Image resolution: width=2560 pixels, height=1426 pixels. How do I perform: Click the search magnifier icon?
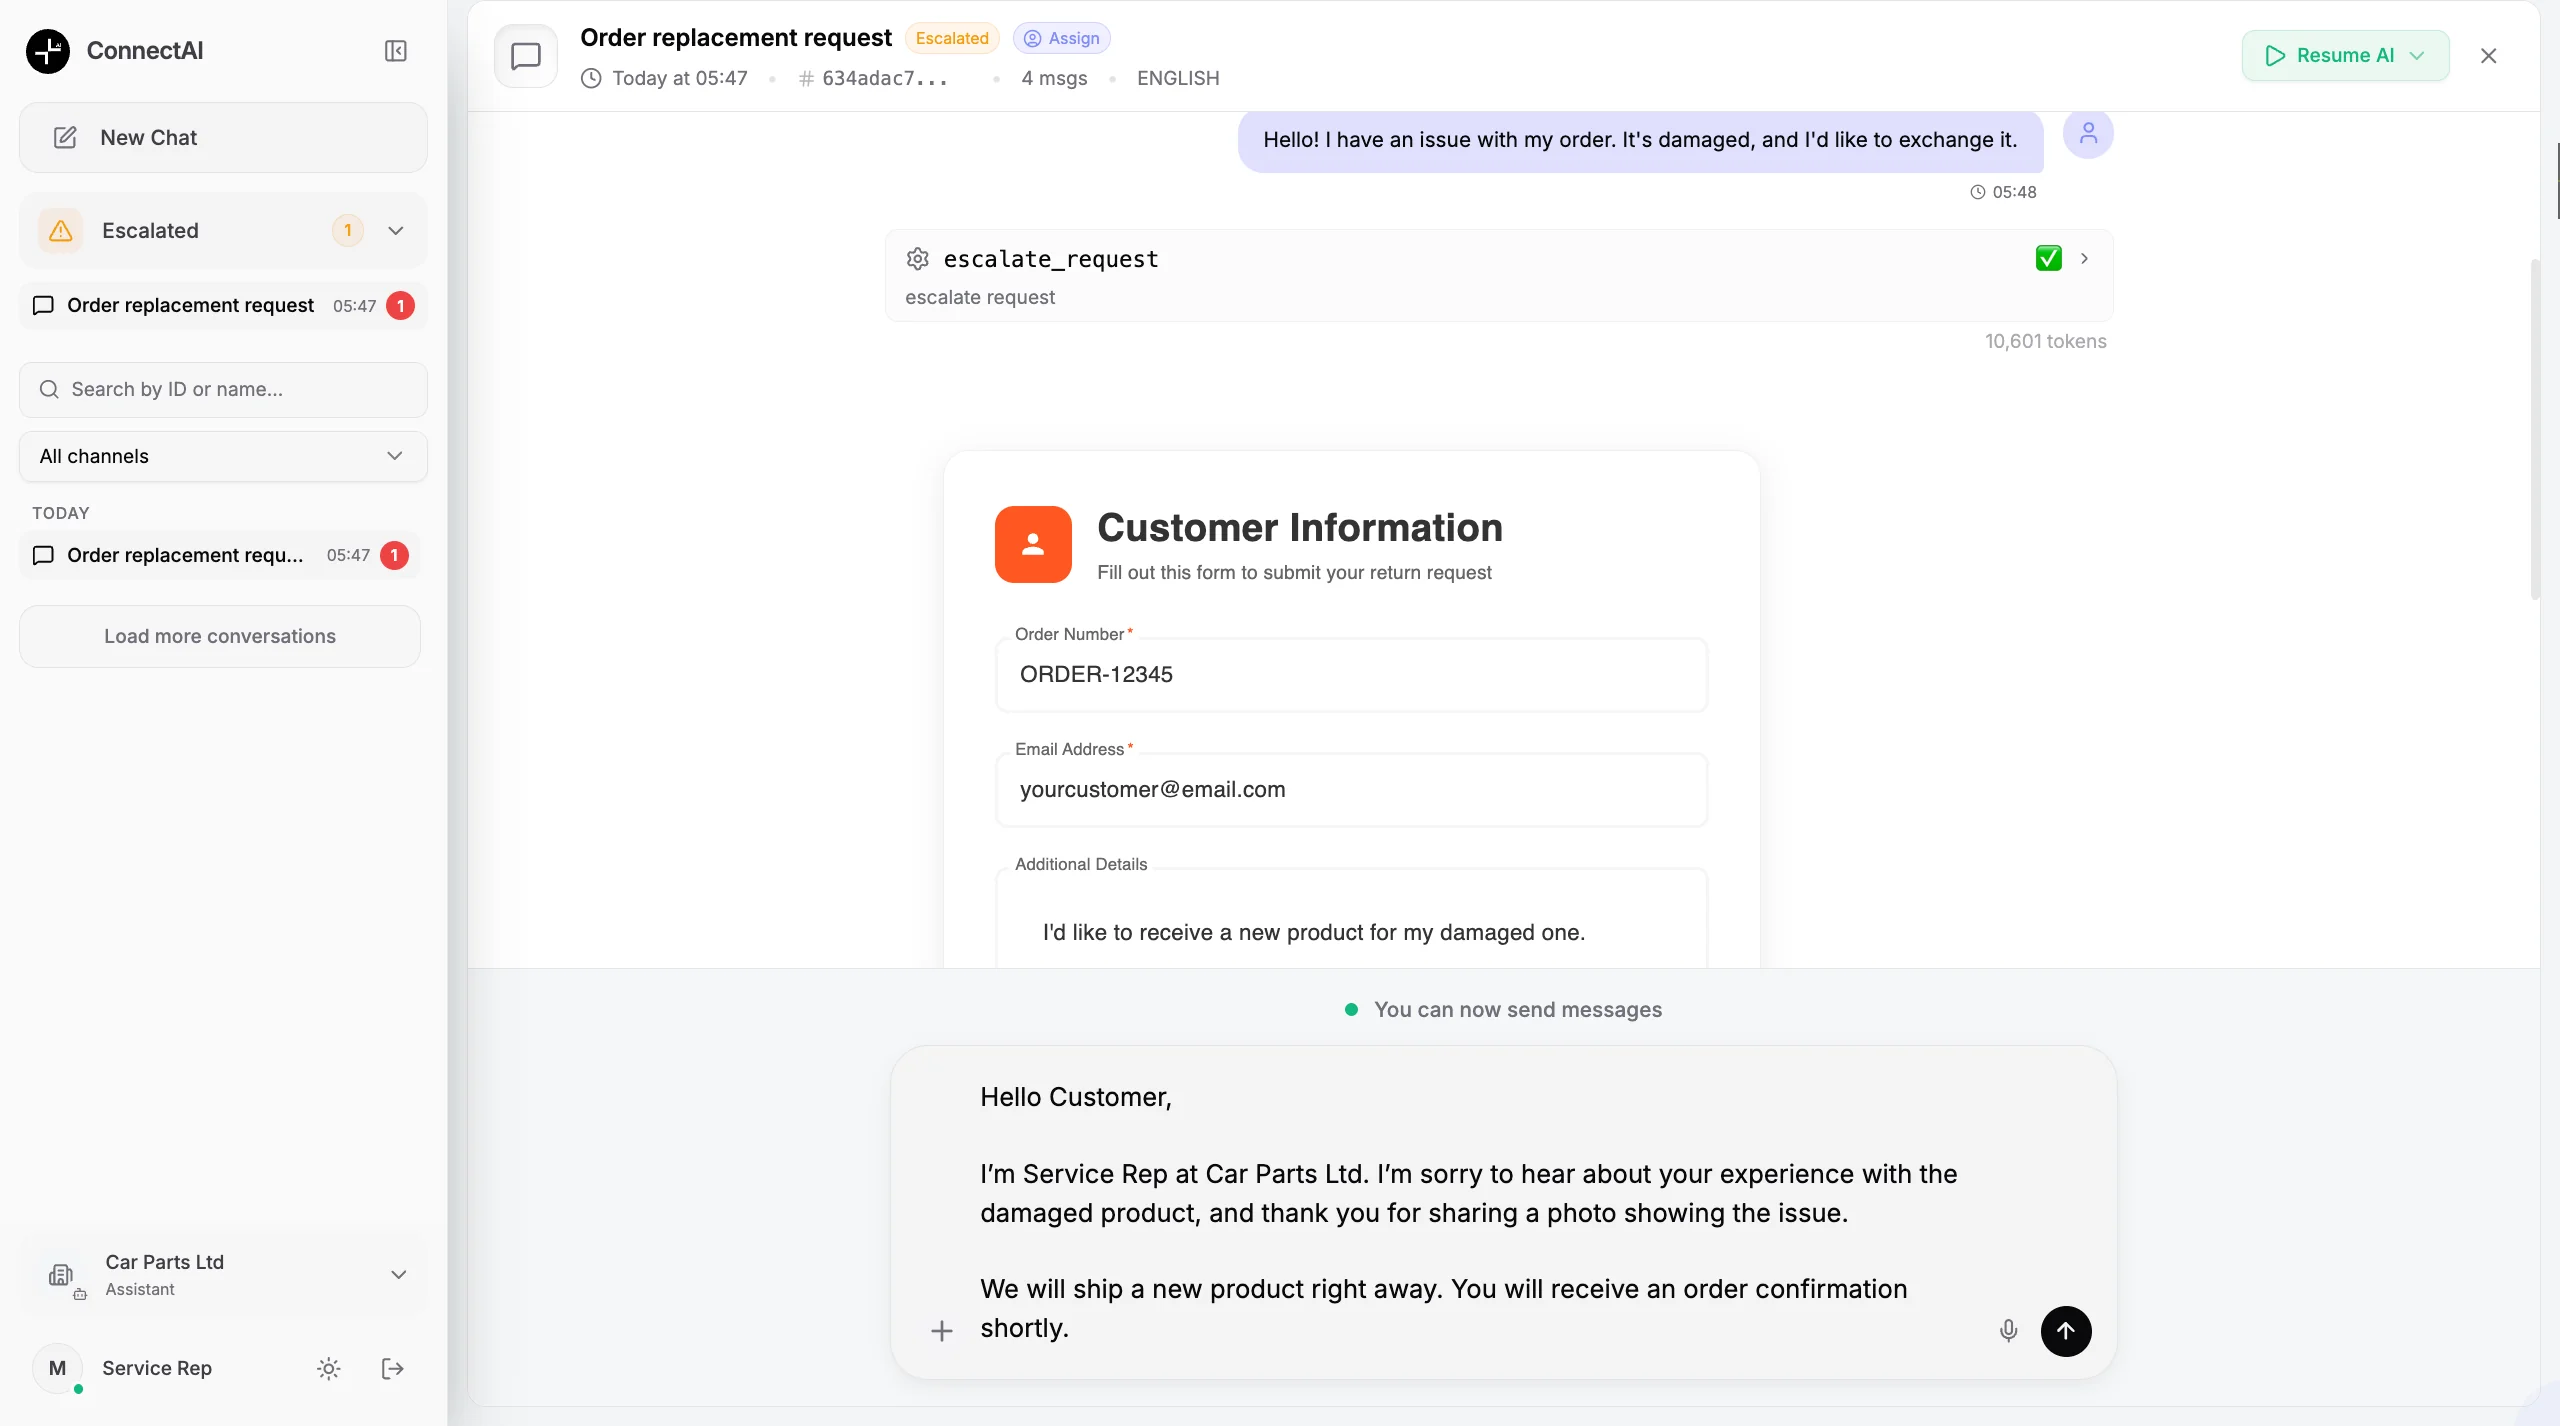click(x=49, y=390)
